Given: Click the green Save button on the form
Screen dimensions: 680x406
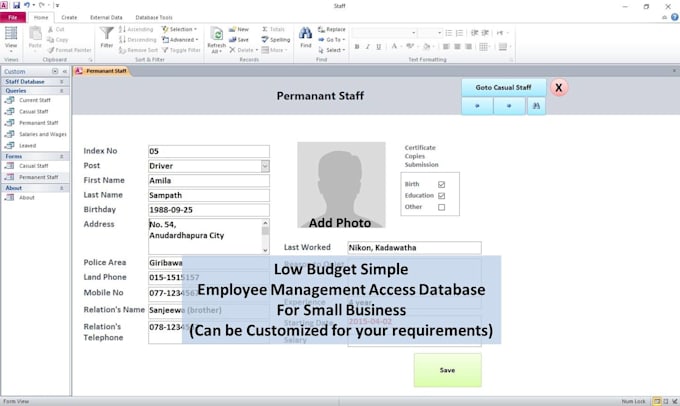Looking at the screenshot, I should 447,370.
